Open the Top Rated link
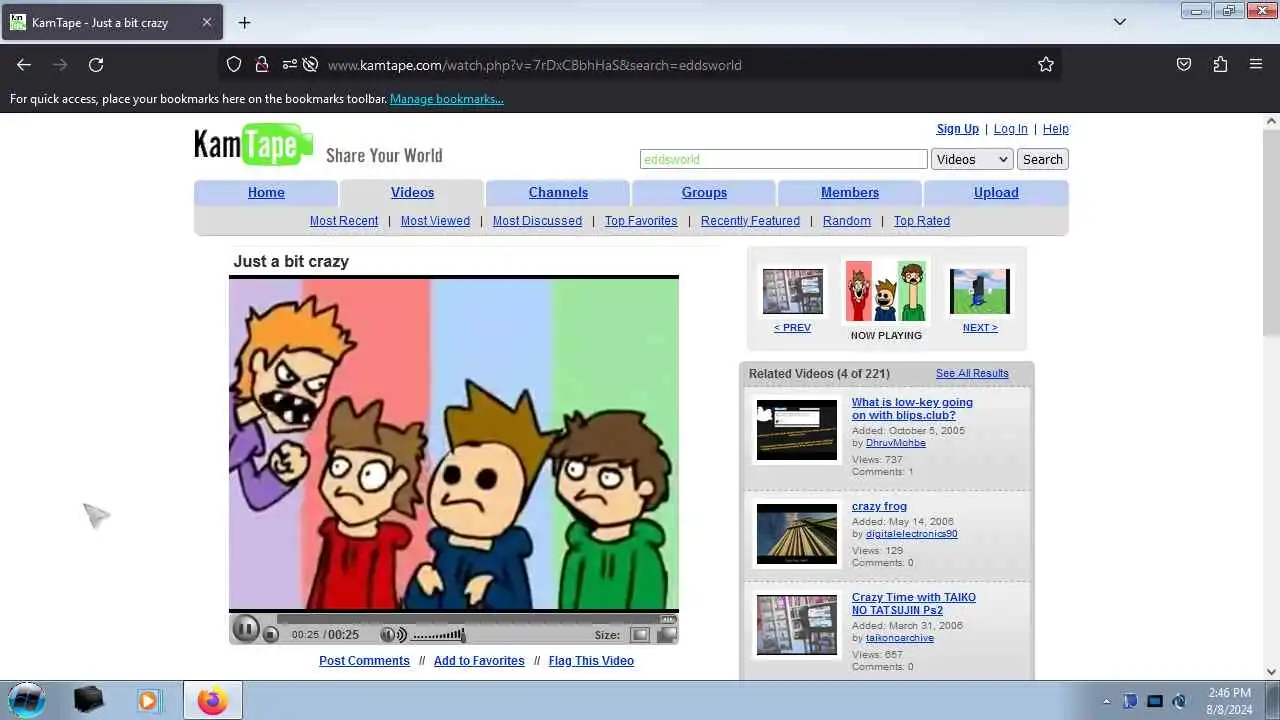1280x720 pixels. 922,221
